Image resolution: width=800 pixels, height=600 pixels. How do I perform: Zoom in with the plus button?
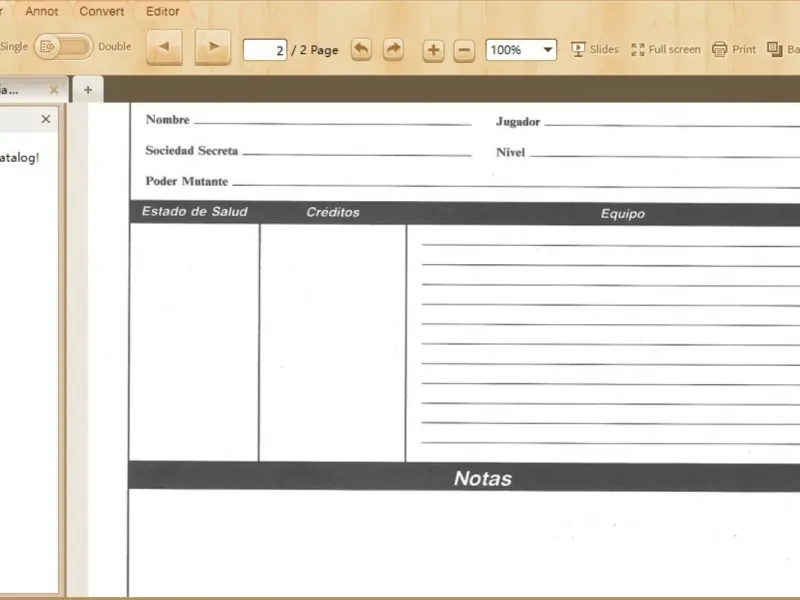coord(433,50)
